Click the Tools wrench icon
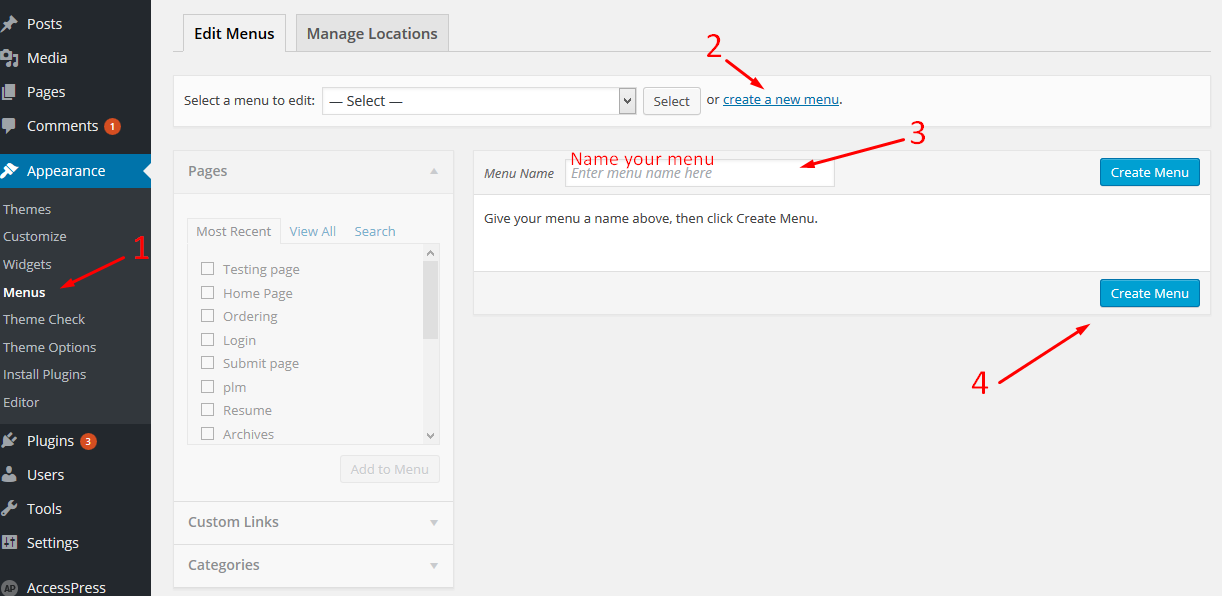 pyautogui.click(x=10, y=509)
